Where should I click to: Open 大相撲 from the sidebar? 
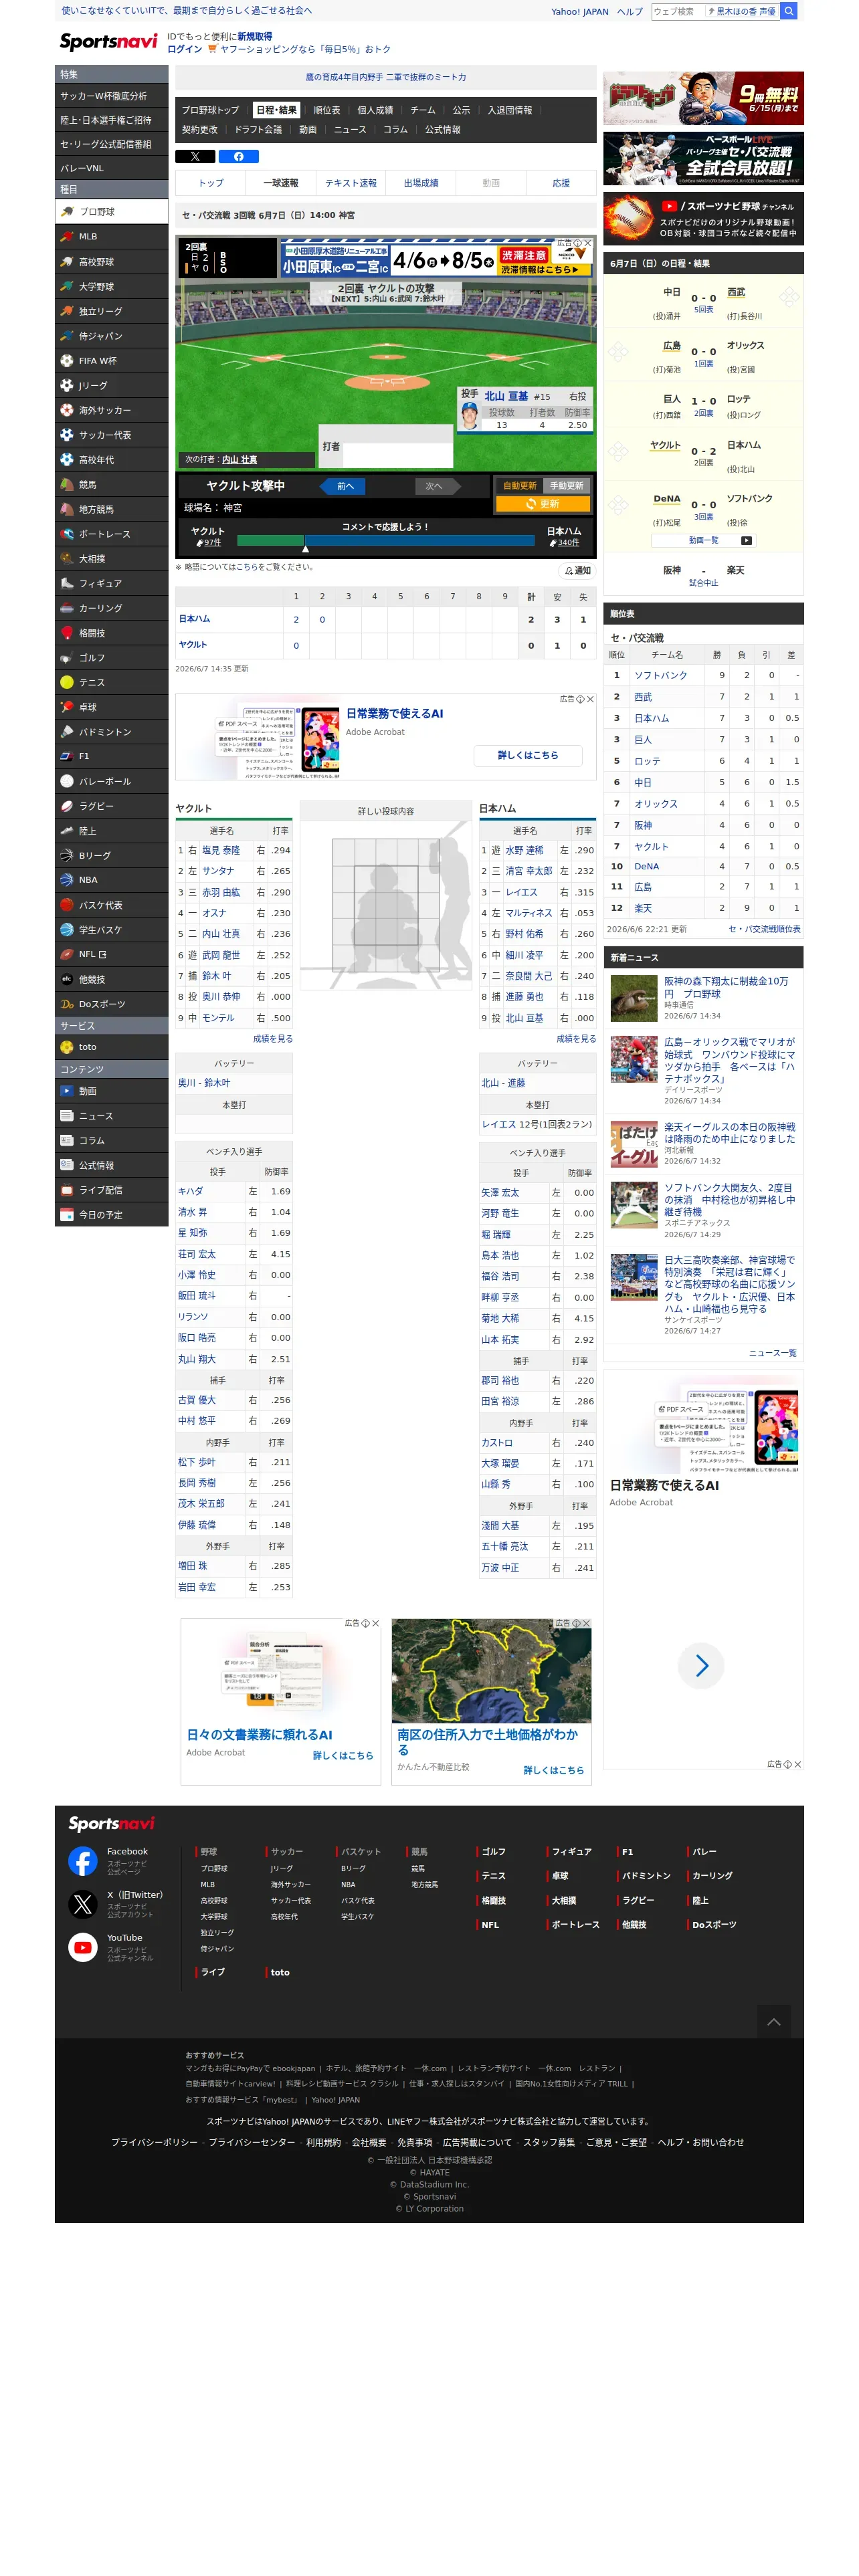[x=111, y=559]
